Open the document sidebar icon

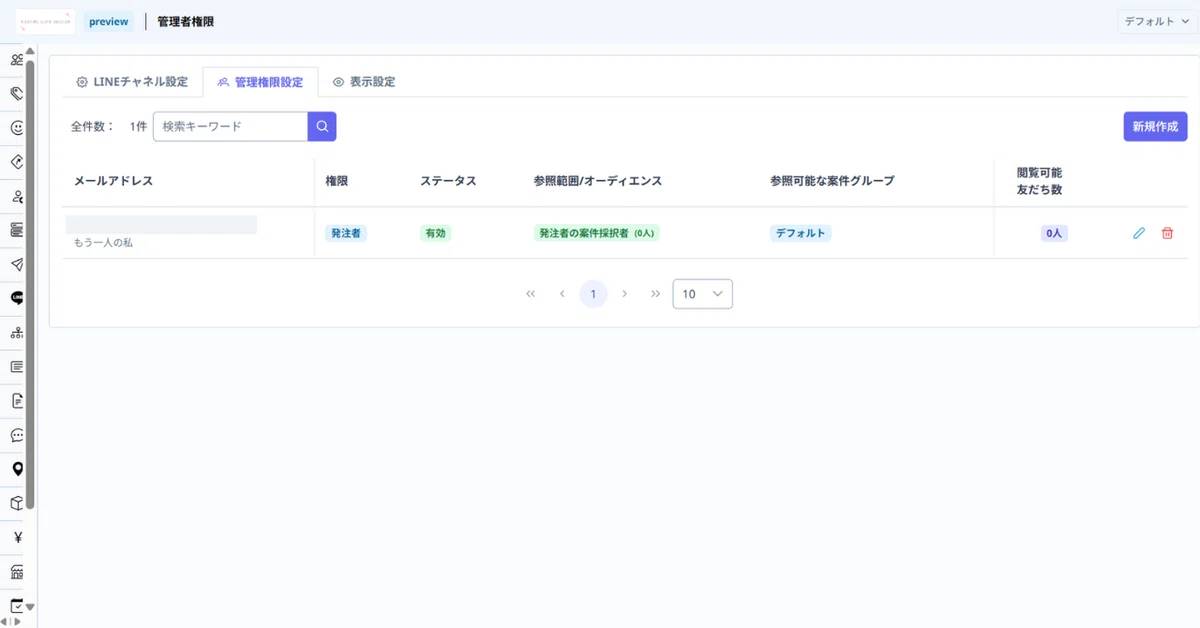pyautogui.click(x=17, y=400)
